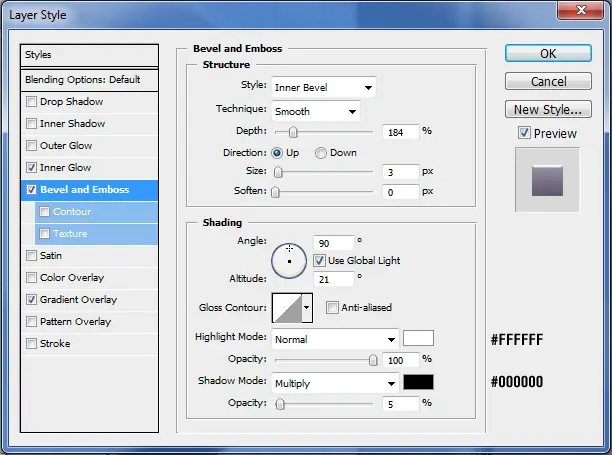Open the Technique dropdown showing Smooth
612x455 pixels.
[316, 112]
